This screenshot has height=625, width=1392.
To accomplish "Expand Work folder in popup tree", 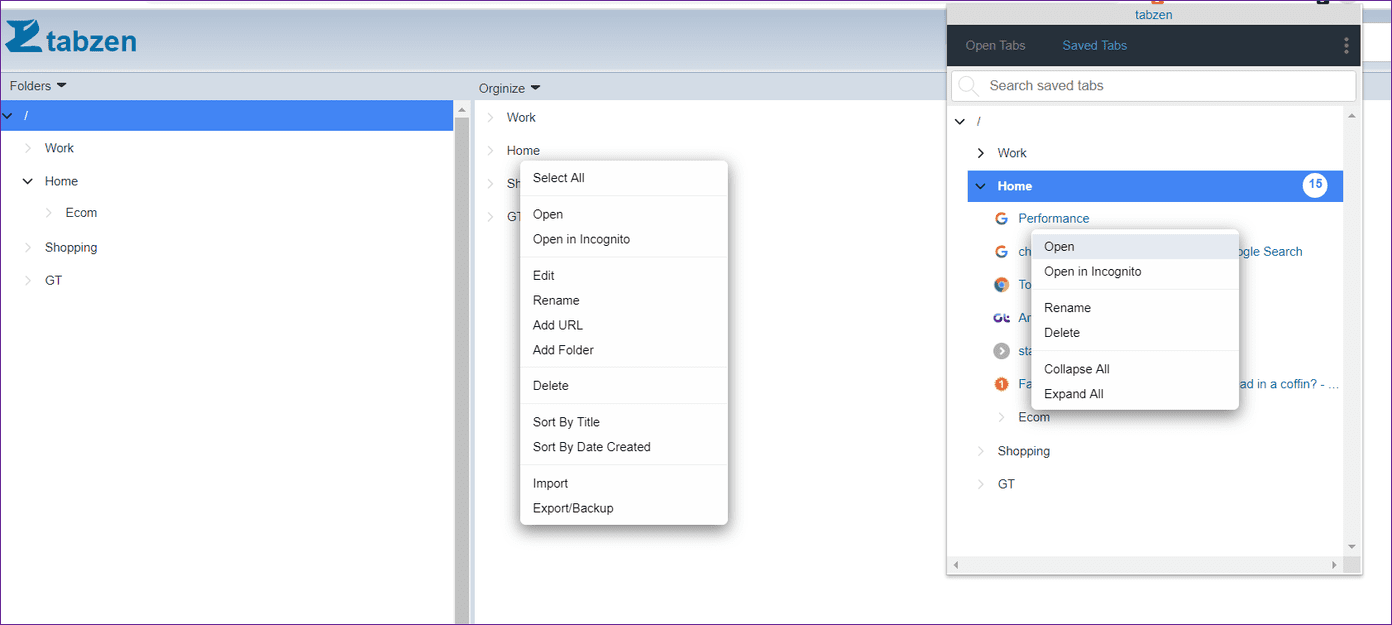I will coord(981,153).
